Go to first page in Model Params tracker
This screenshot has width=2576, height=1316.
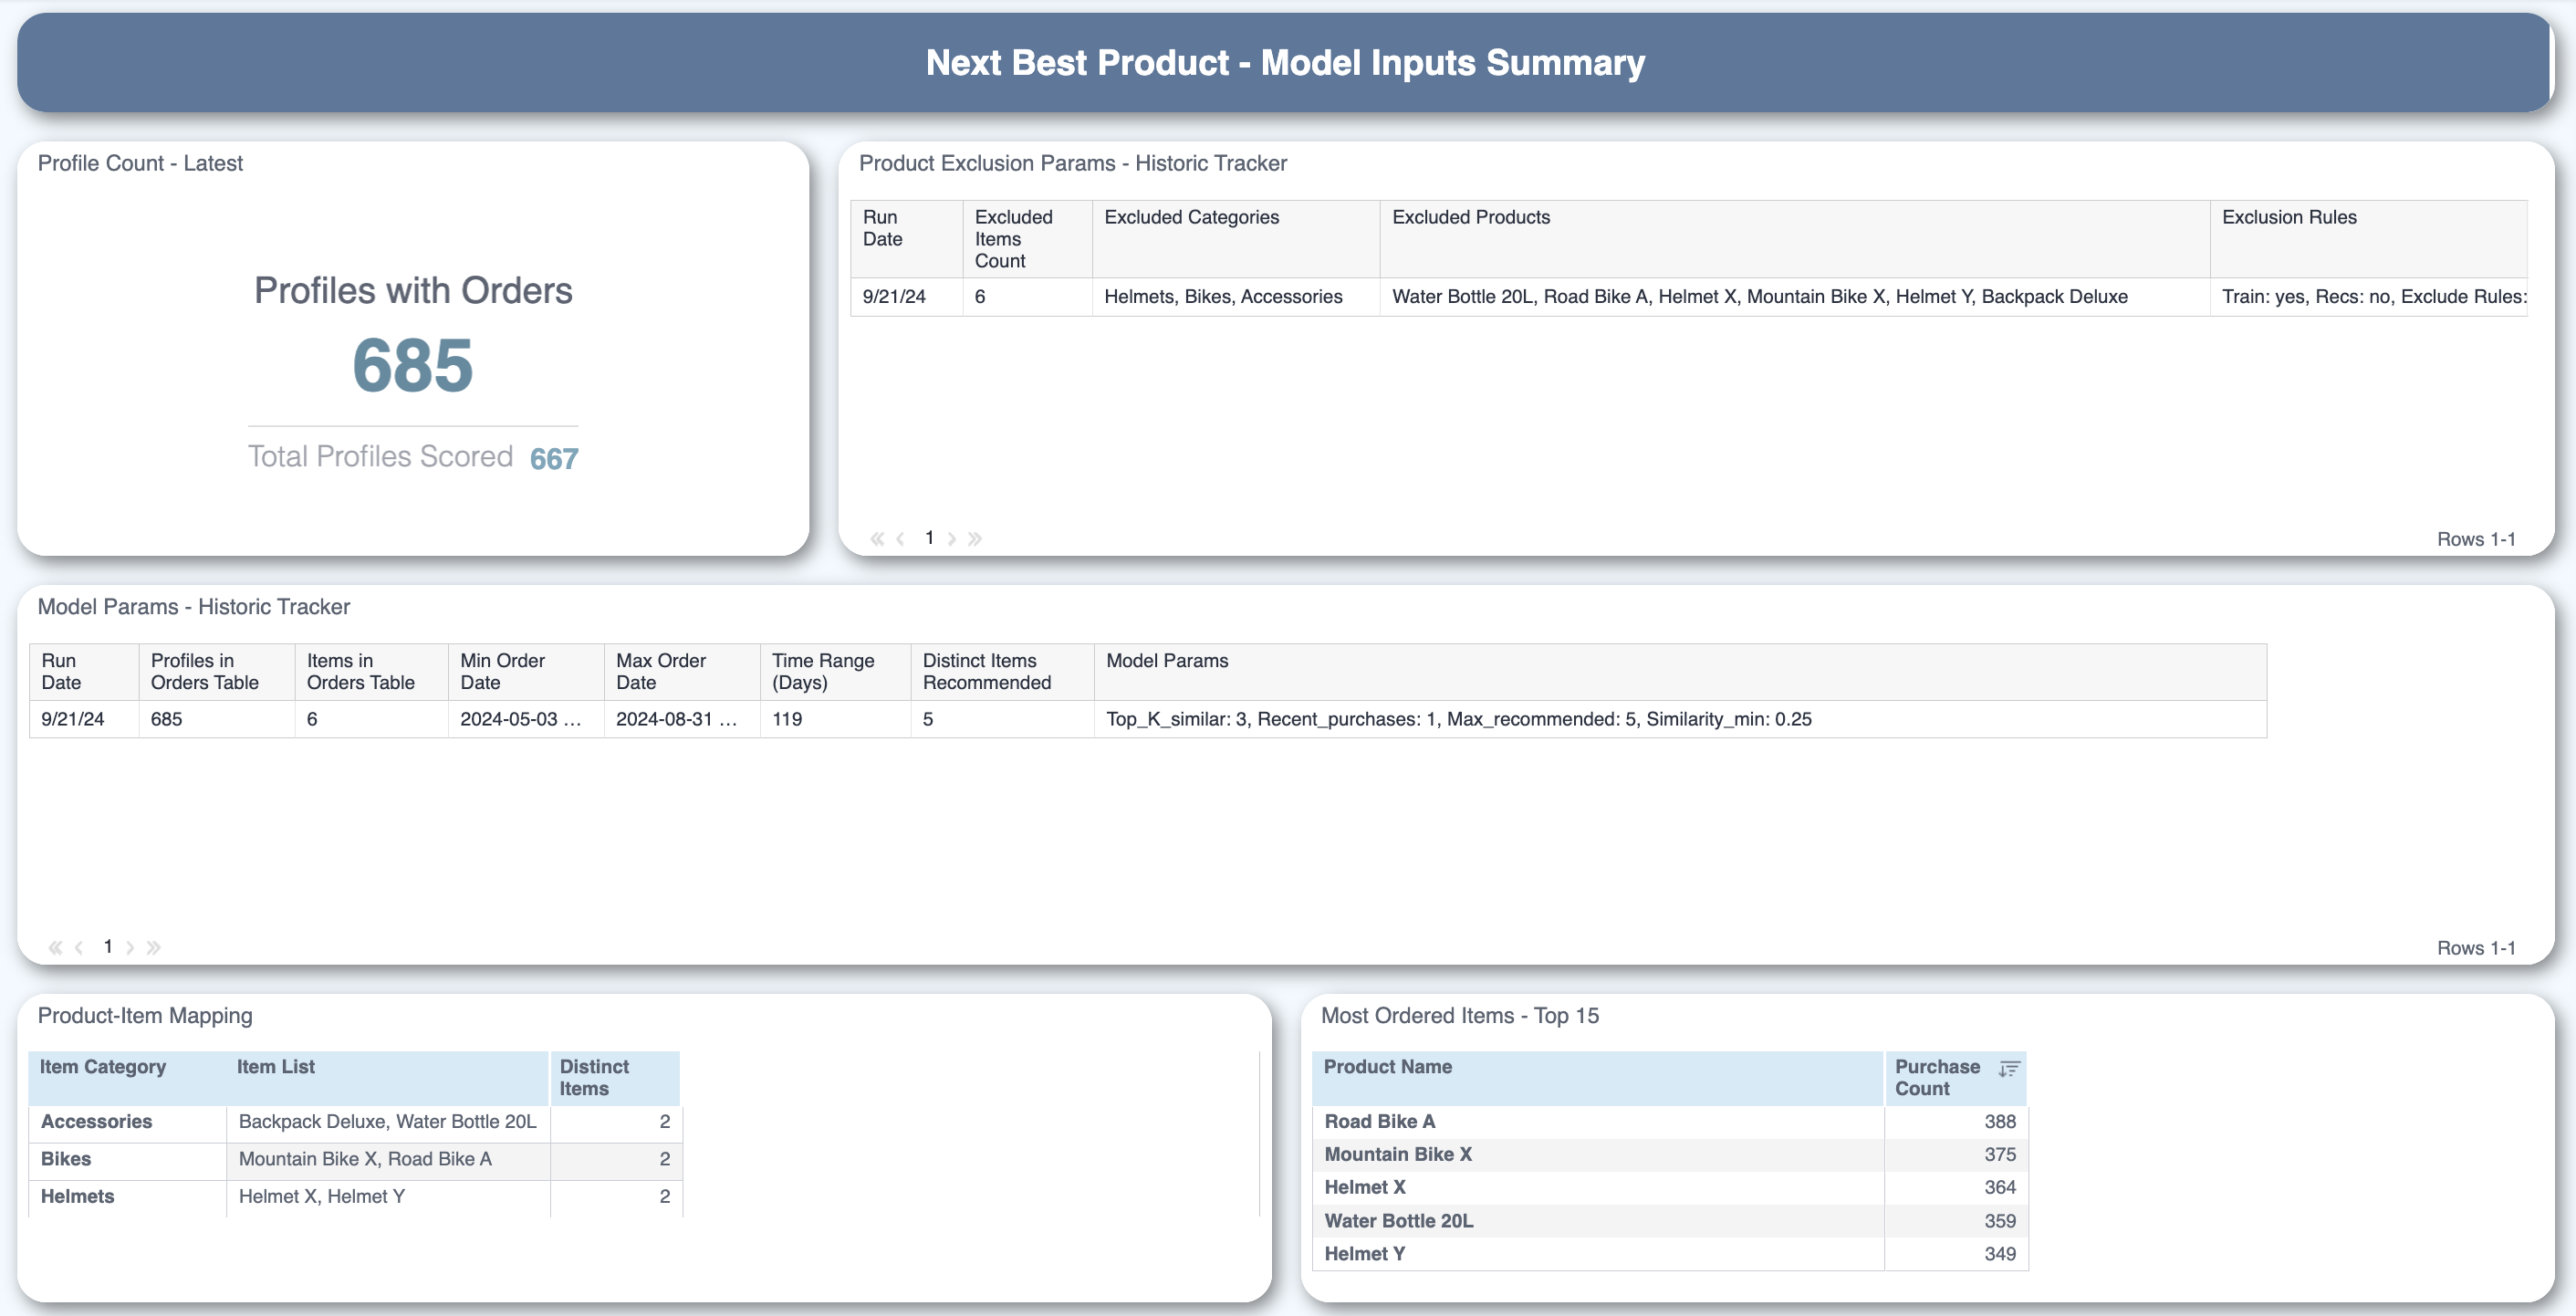coord(55,947)
